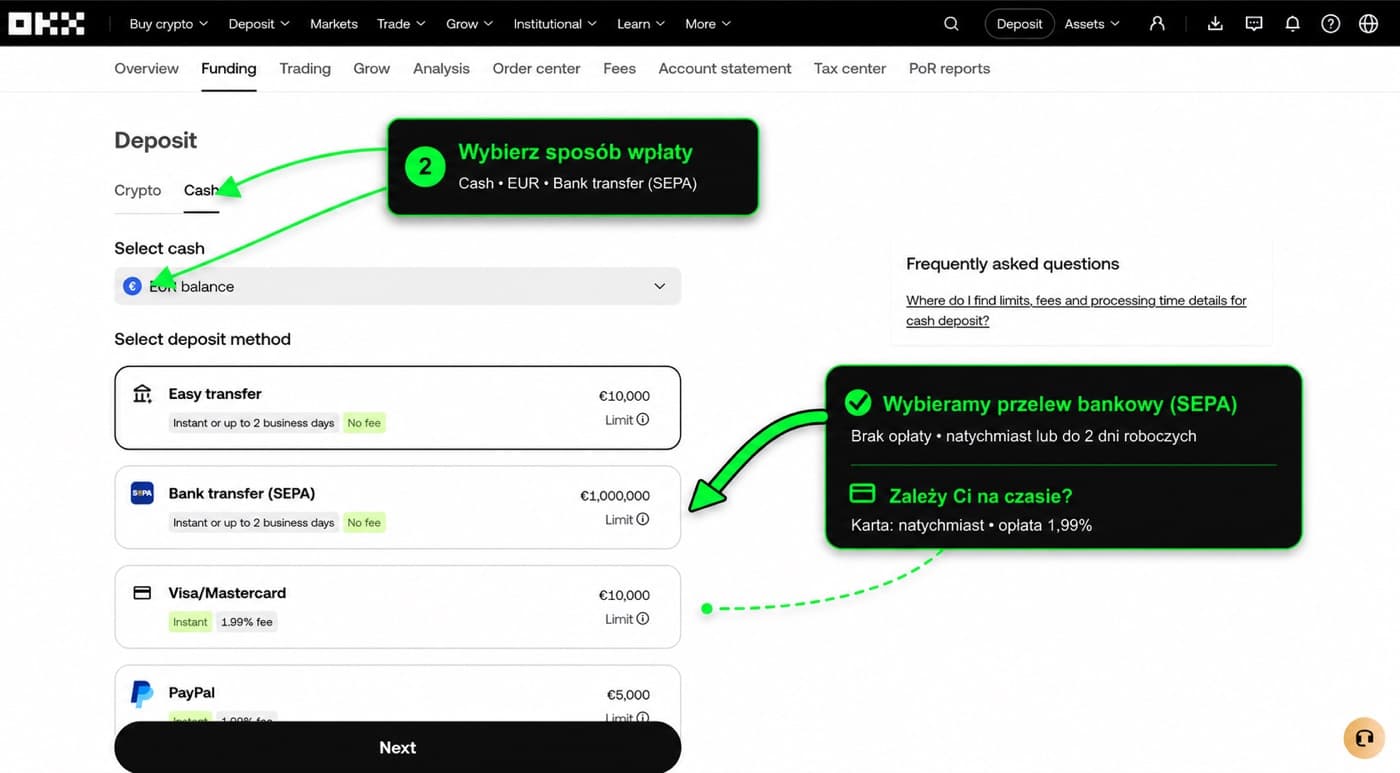Open the limits and fees FAQ link
Viewport: 1400px width, 773px height.
[1076, 310]
